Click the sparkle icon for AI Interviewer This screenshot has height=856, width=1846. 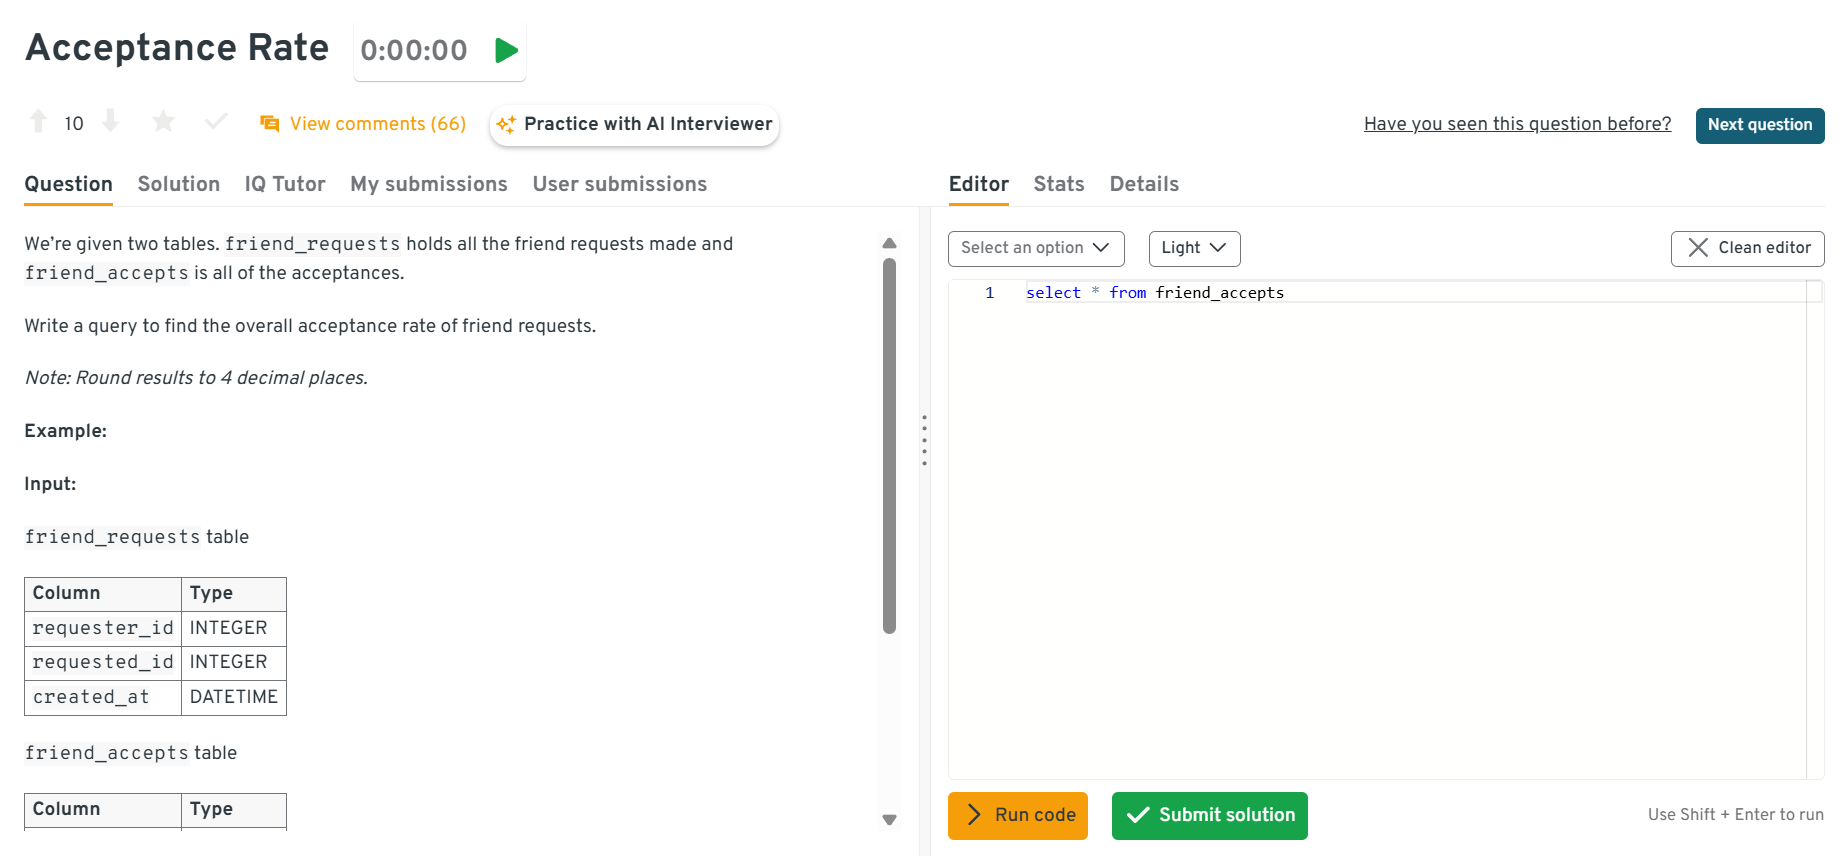tap(506, 125)
